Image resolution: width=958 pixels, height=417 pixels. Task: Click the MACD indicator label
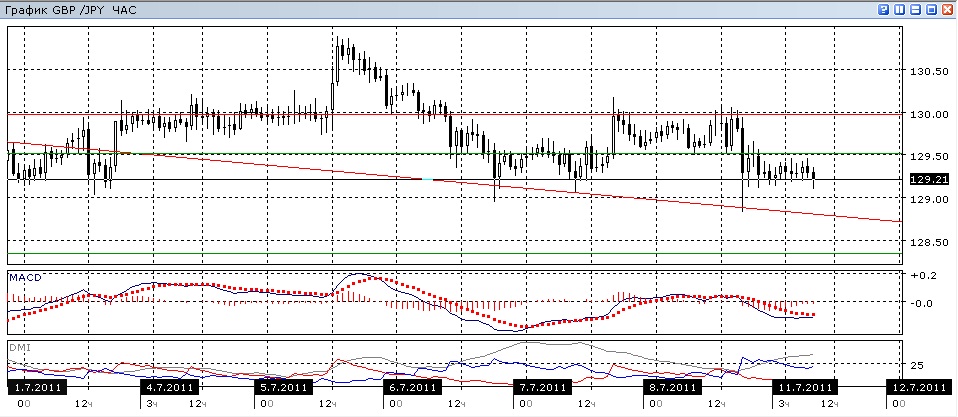point(24,278)
